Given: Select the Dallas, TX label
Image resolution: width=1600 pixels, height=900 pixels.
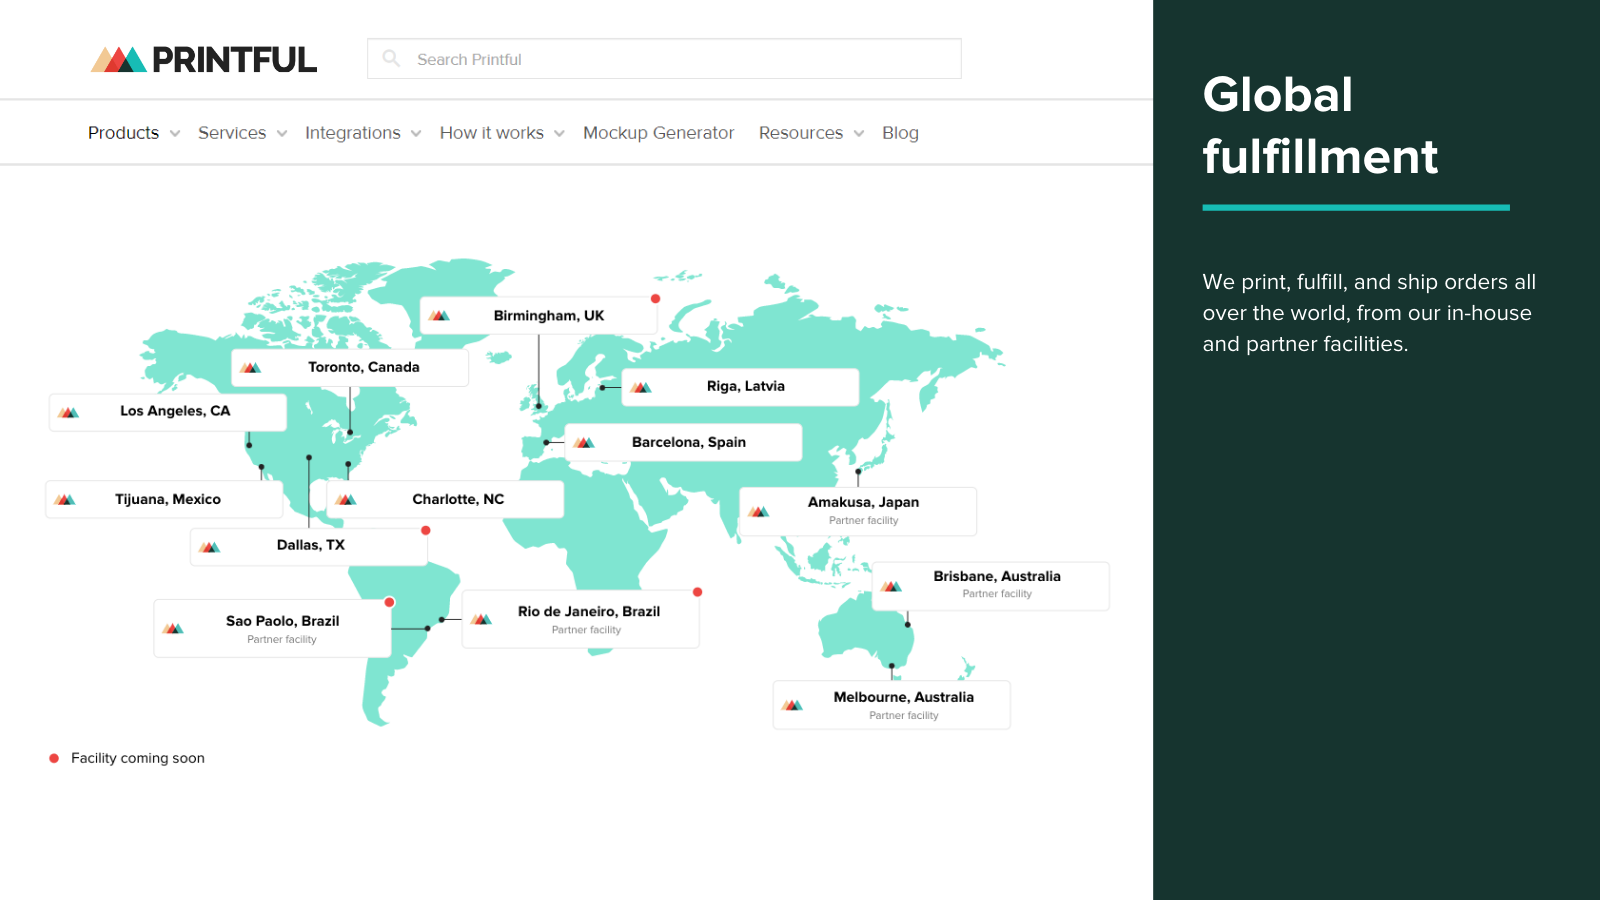Looking at the screenshot, I should 311,545.
